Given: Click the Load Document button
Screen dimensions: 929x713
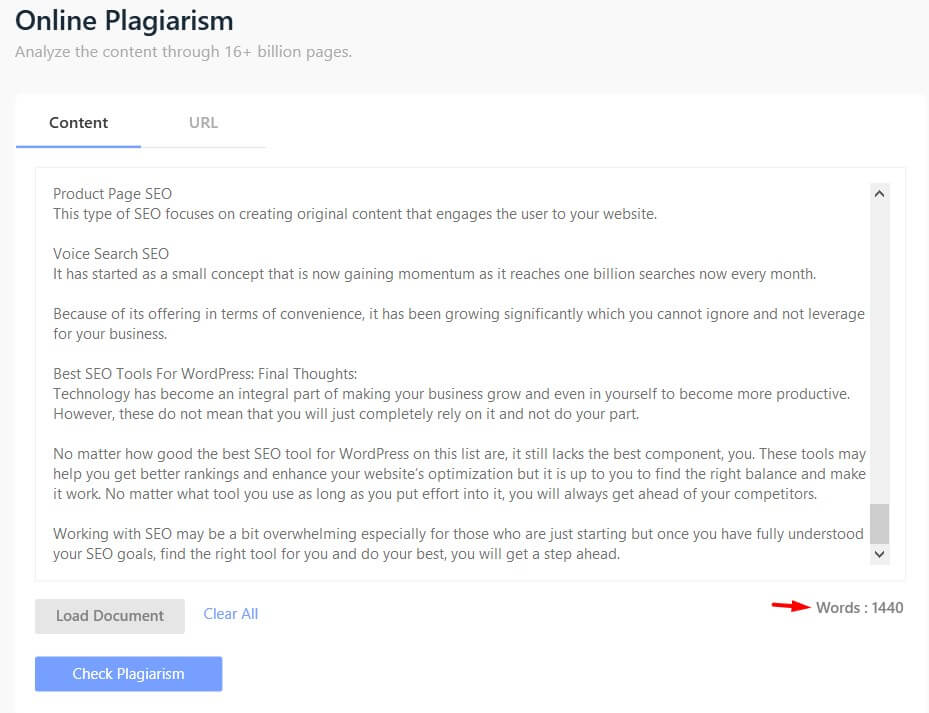Looking at the screenshot, I should pos(110,616).
